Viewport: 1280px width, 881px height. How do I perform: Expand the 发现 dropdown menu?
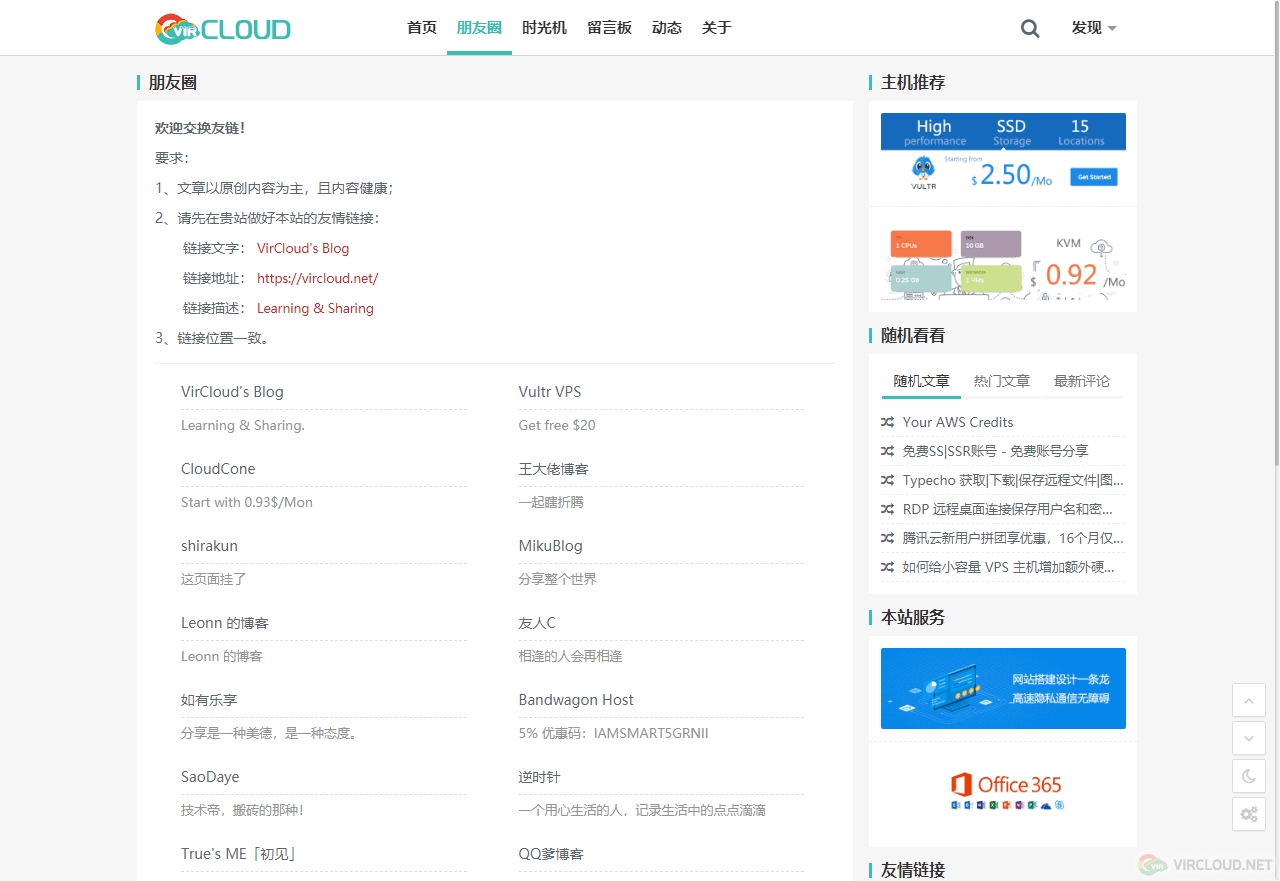tap(1094, 28)
